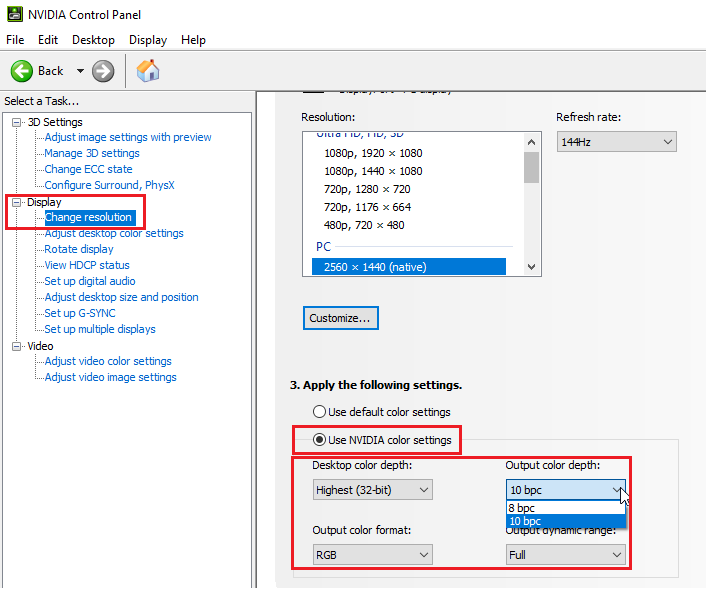The height and width of the screenshot is (599, 722).
Task: Click the NVIDIA Control Panel title icon
Action: point(14,14)
